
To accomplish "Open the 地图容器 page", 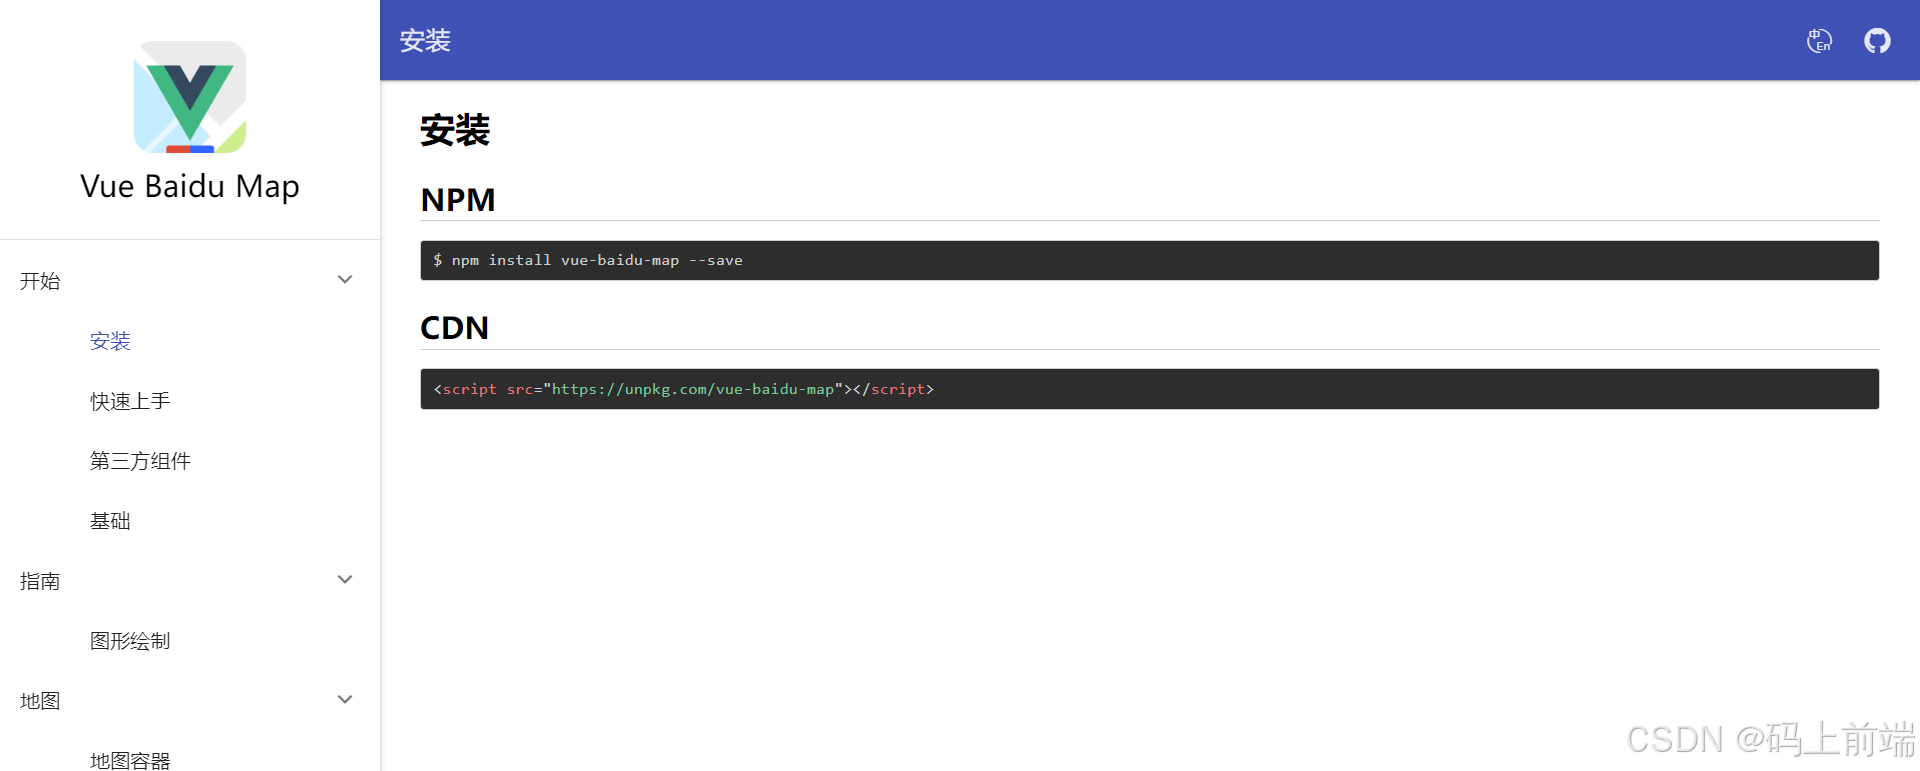I will [130, 760].
